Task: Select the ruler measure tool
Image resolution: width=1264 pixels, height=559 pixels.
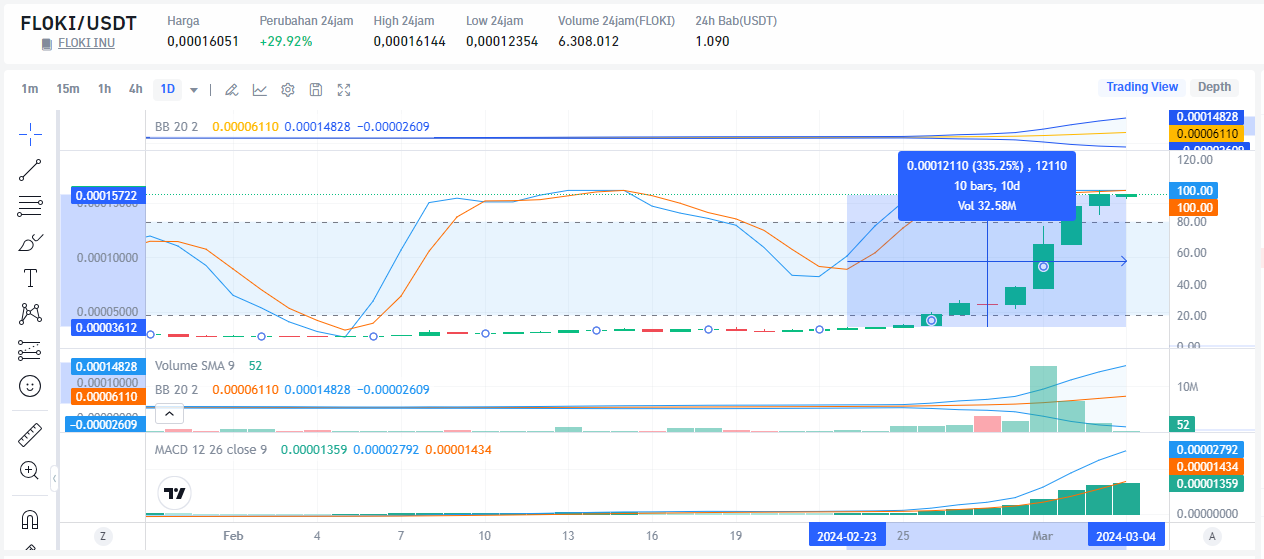Action: point(30,435)
